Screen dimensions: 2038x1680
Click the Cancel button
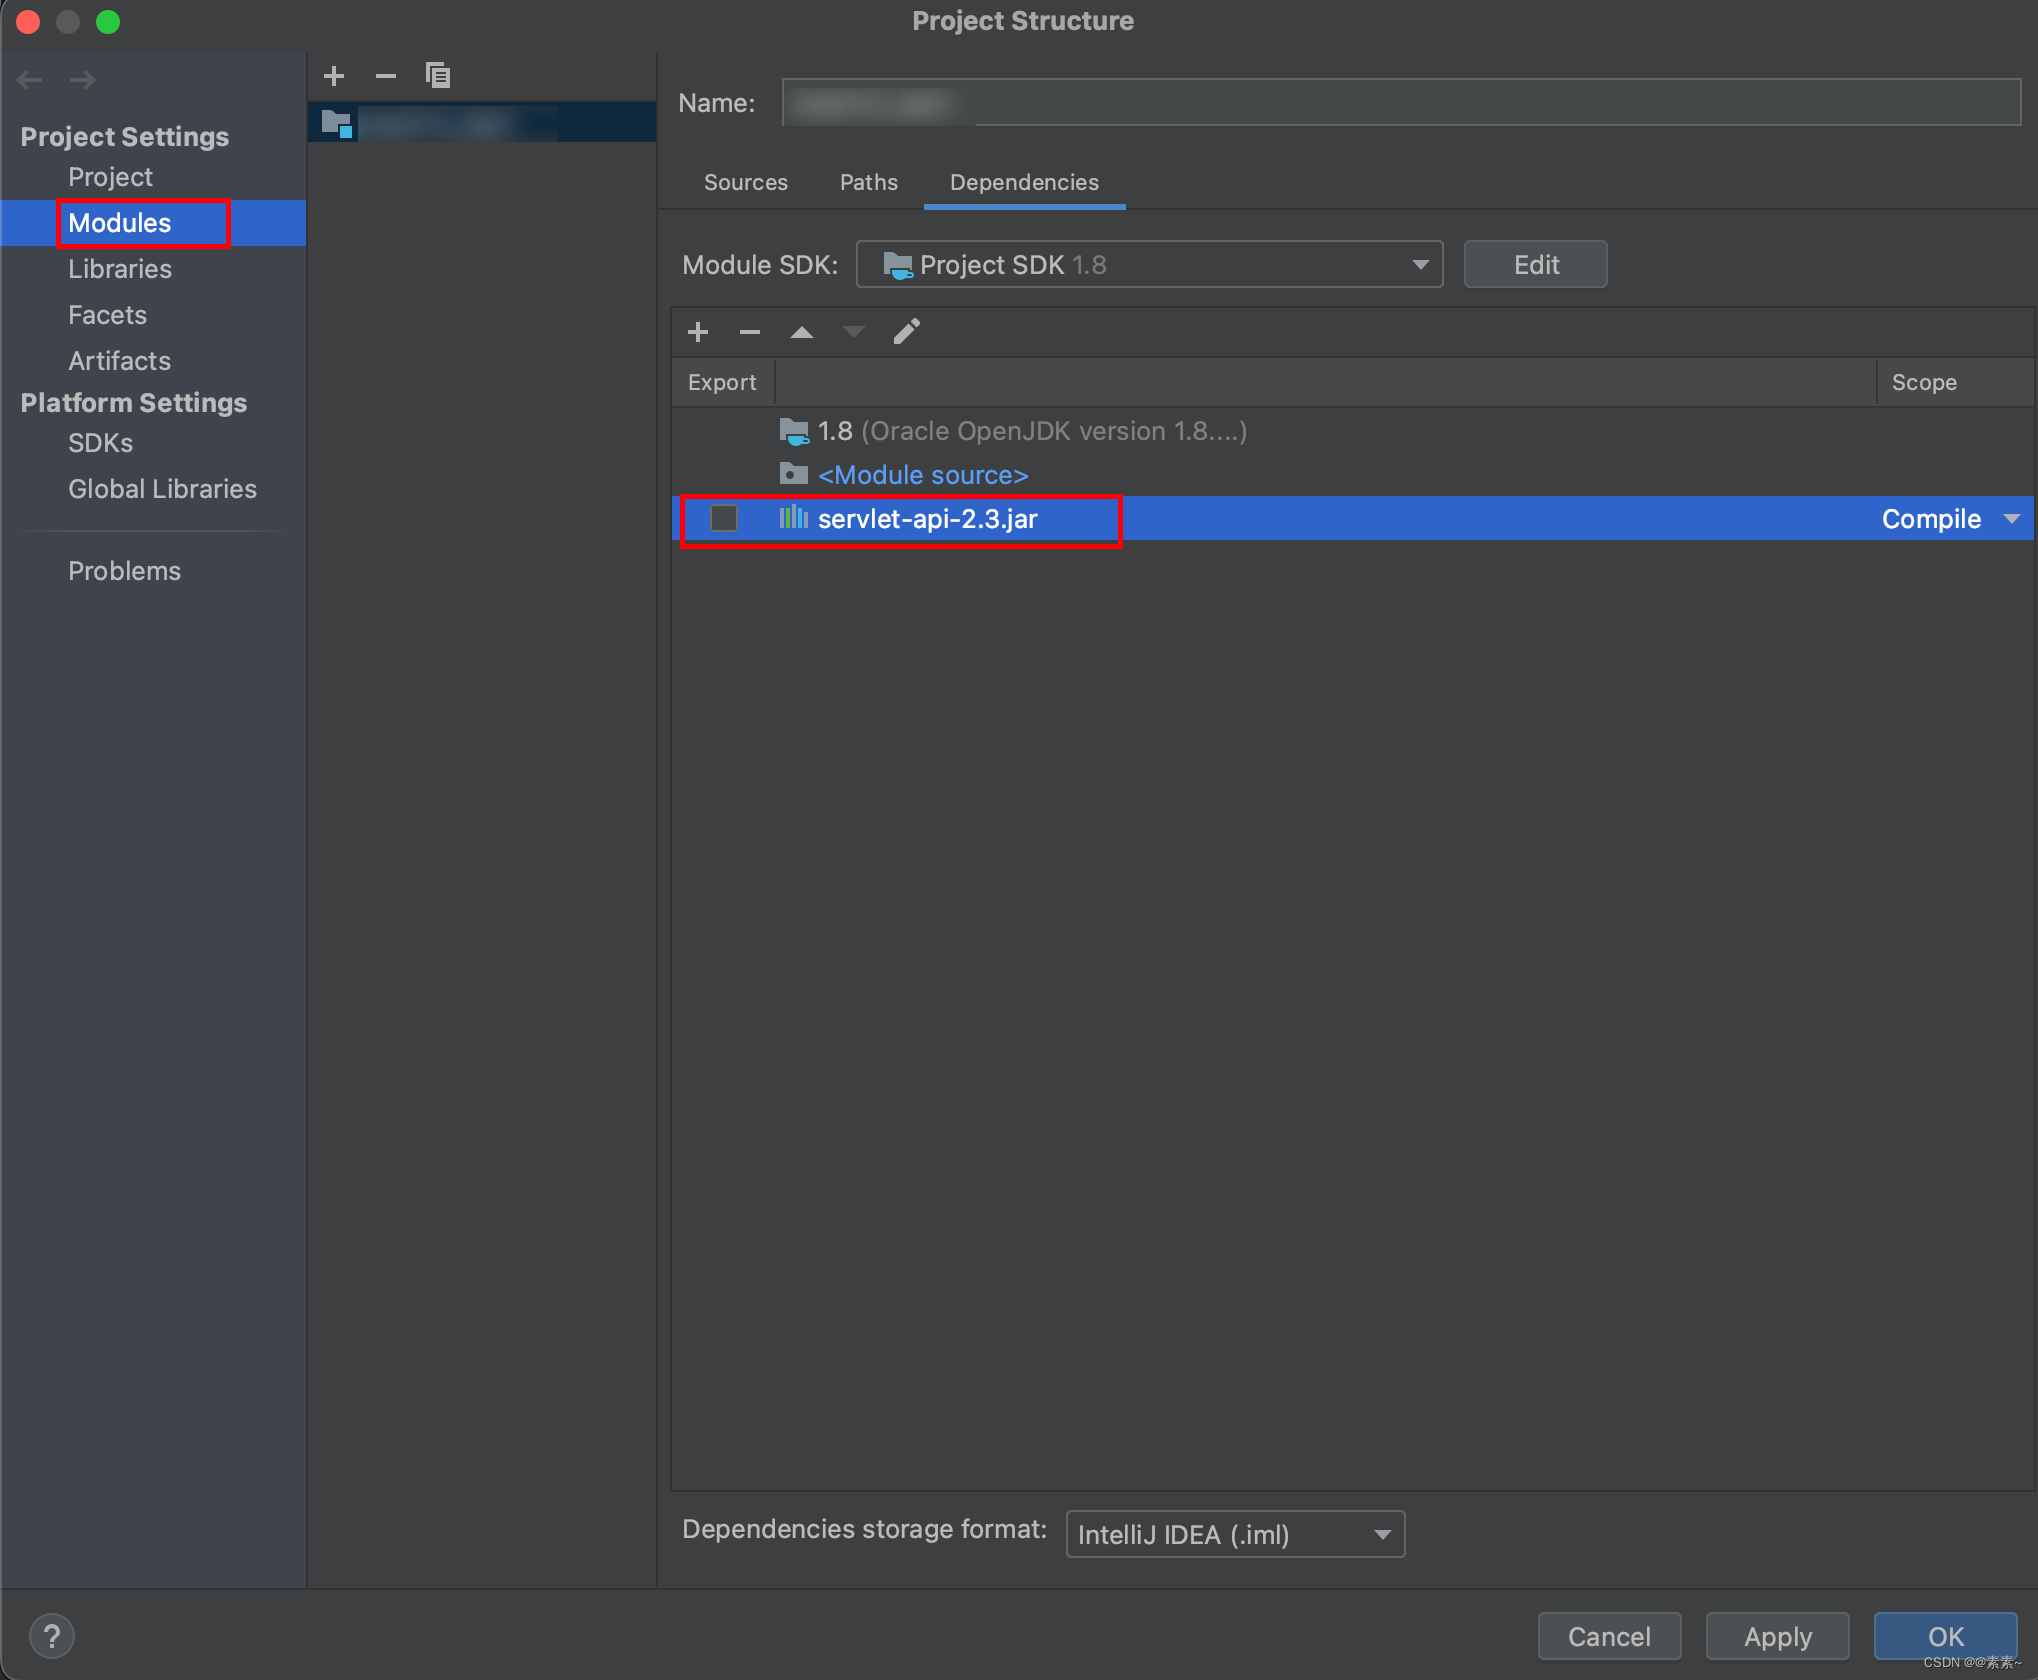click(1609, 1636)
